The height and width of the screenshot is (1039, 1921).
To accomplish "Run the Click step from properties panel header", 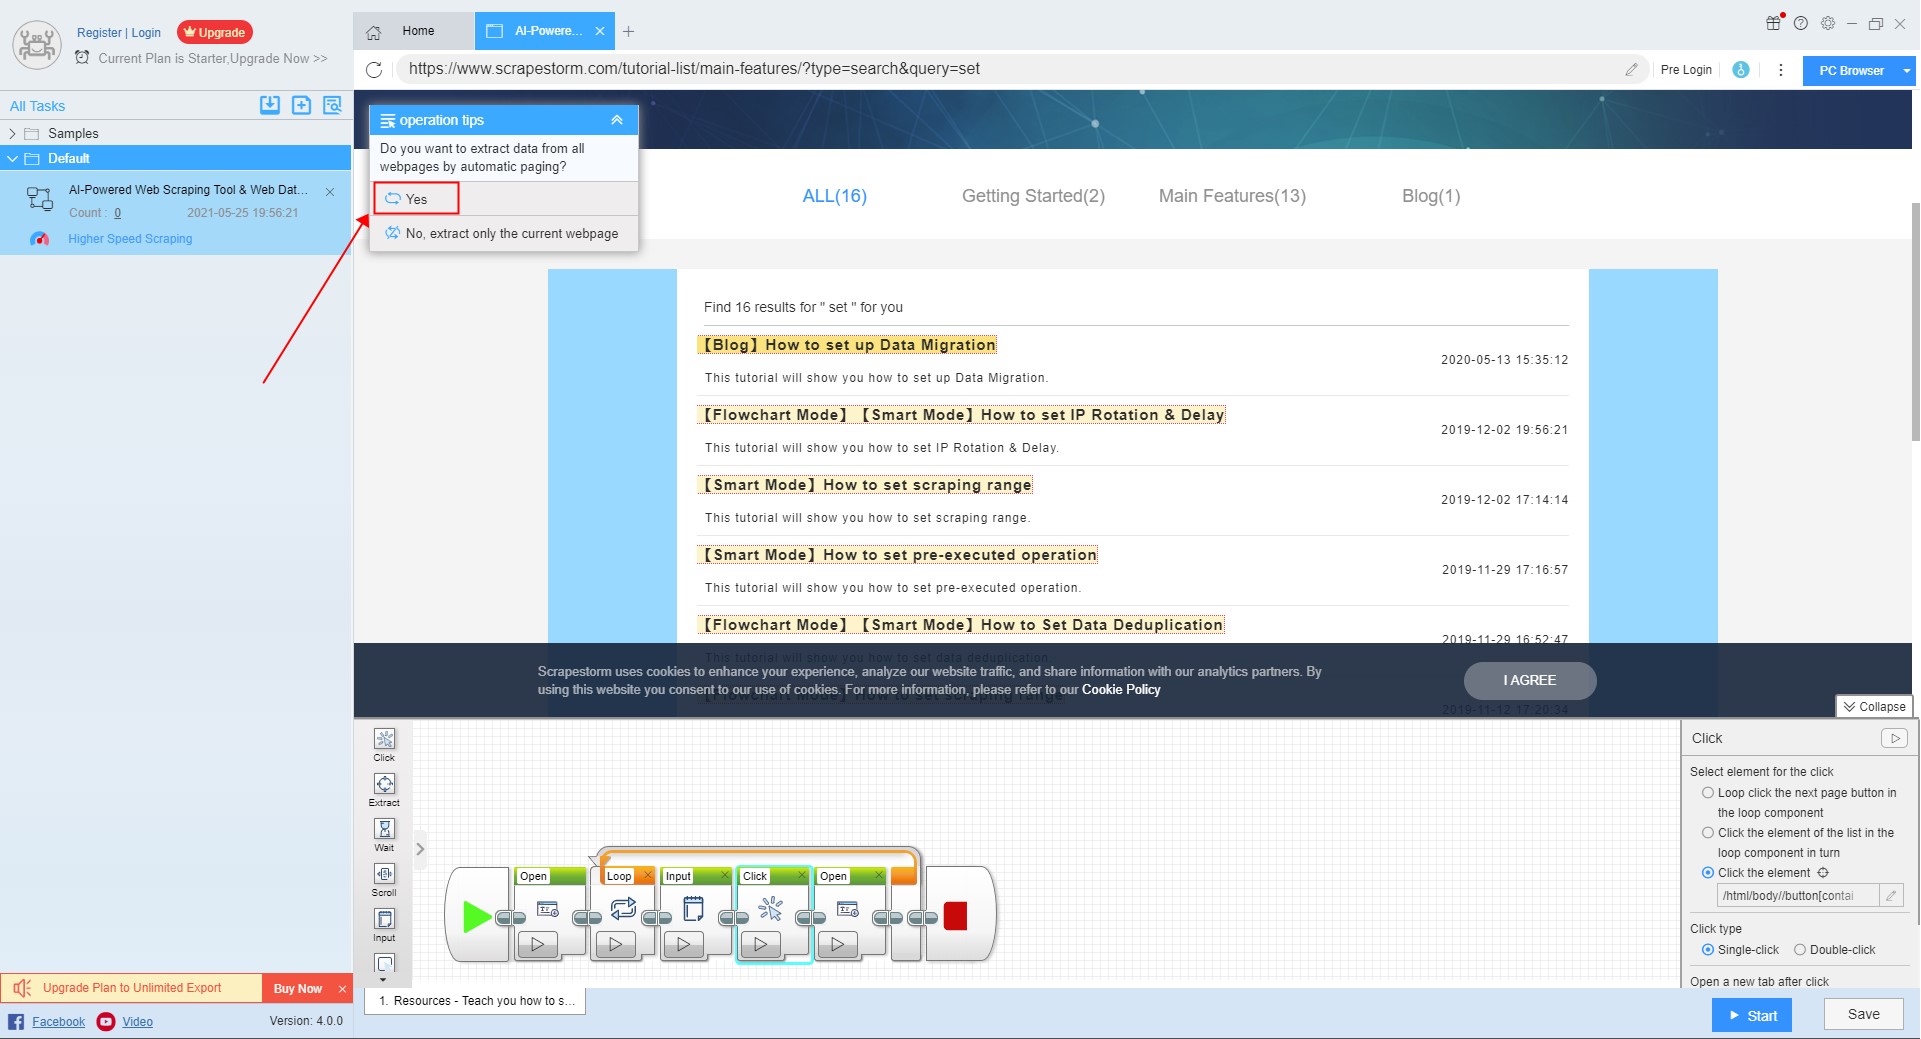I will [x=1894, y=738].
